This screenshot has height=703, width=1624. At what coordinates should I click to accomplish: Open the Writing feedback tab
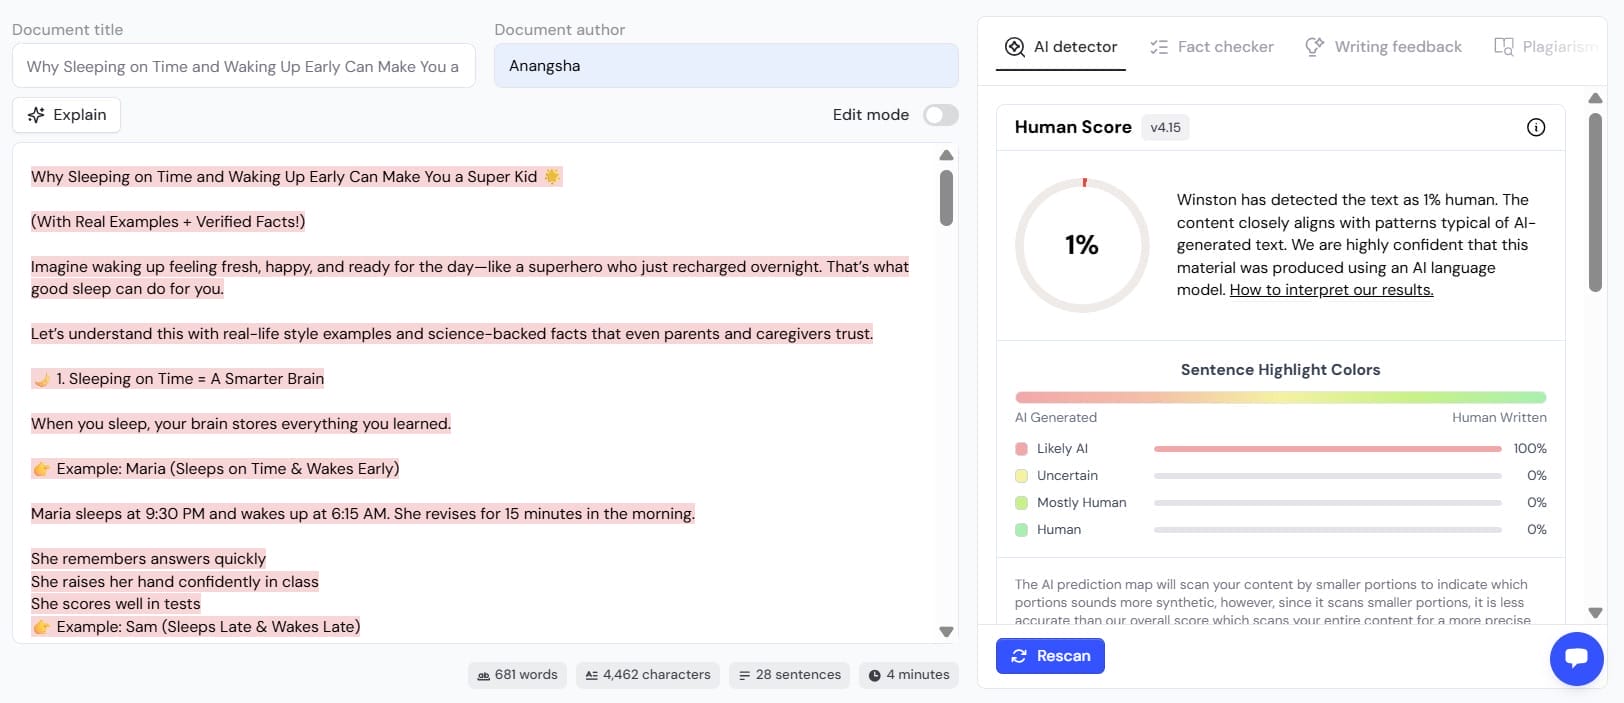point(1383,47)
